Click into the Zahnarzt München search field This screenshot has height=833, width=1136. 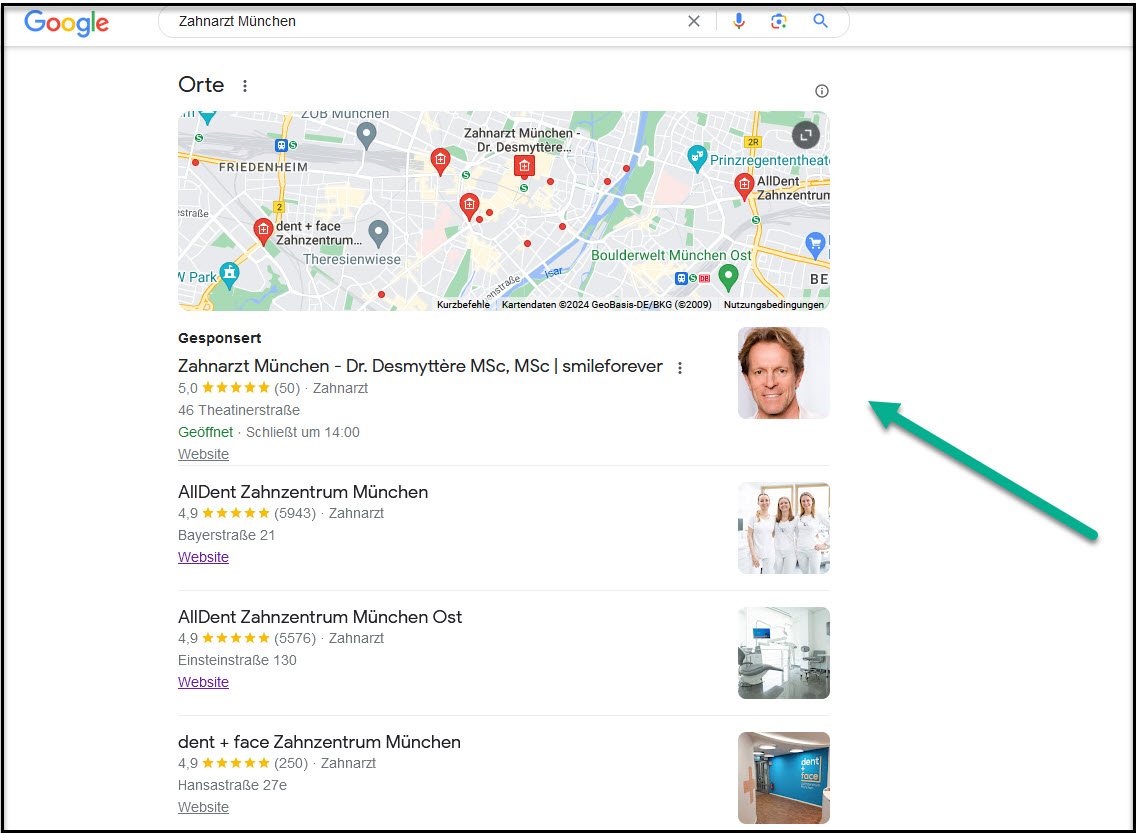[427, 21]
